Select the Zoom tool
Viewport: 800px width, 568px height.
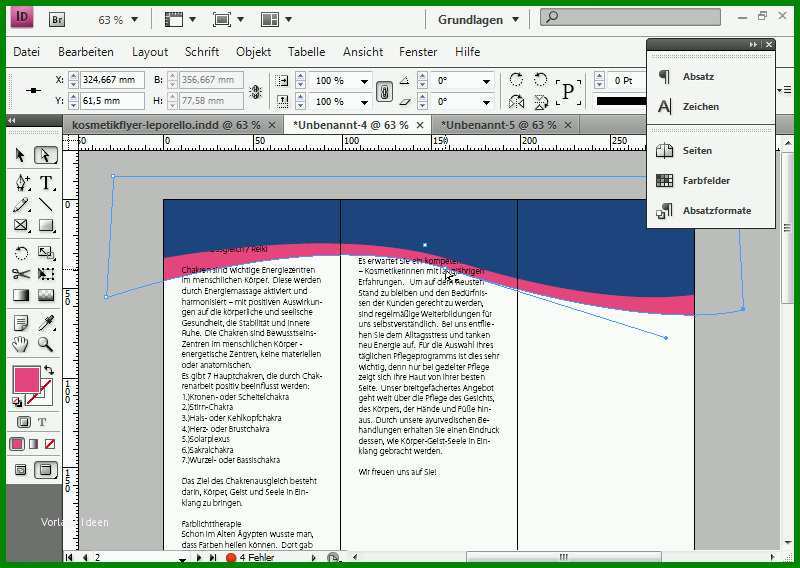tap(46, 344)
